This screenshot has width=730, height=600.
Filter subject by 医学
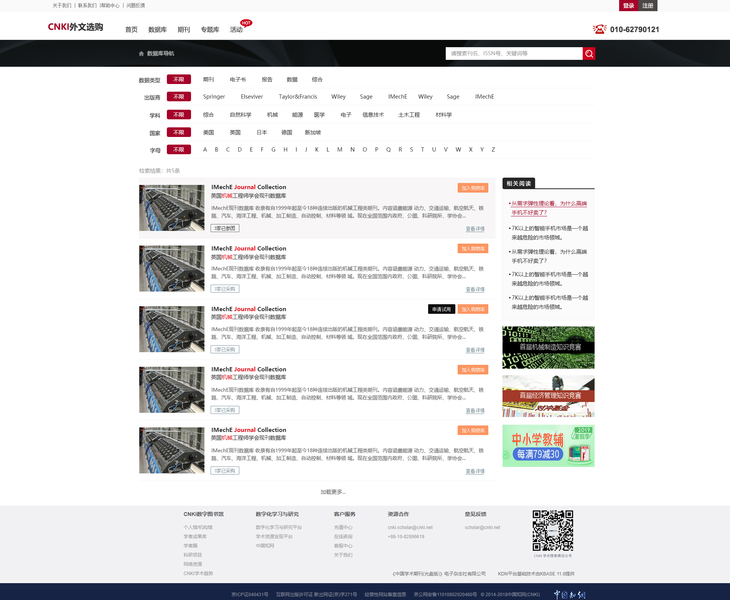(319, 115)
